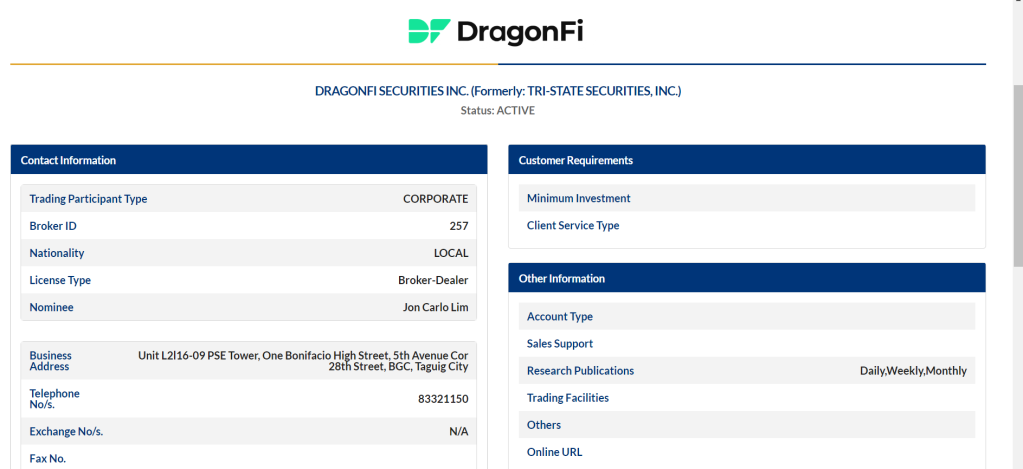Click the Fax No. label
Viewport: 1023px width, 469px height.
48,459
